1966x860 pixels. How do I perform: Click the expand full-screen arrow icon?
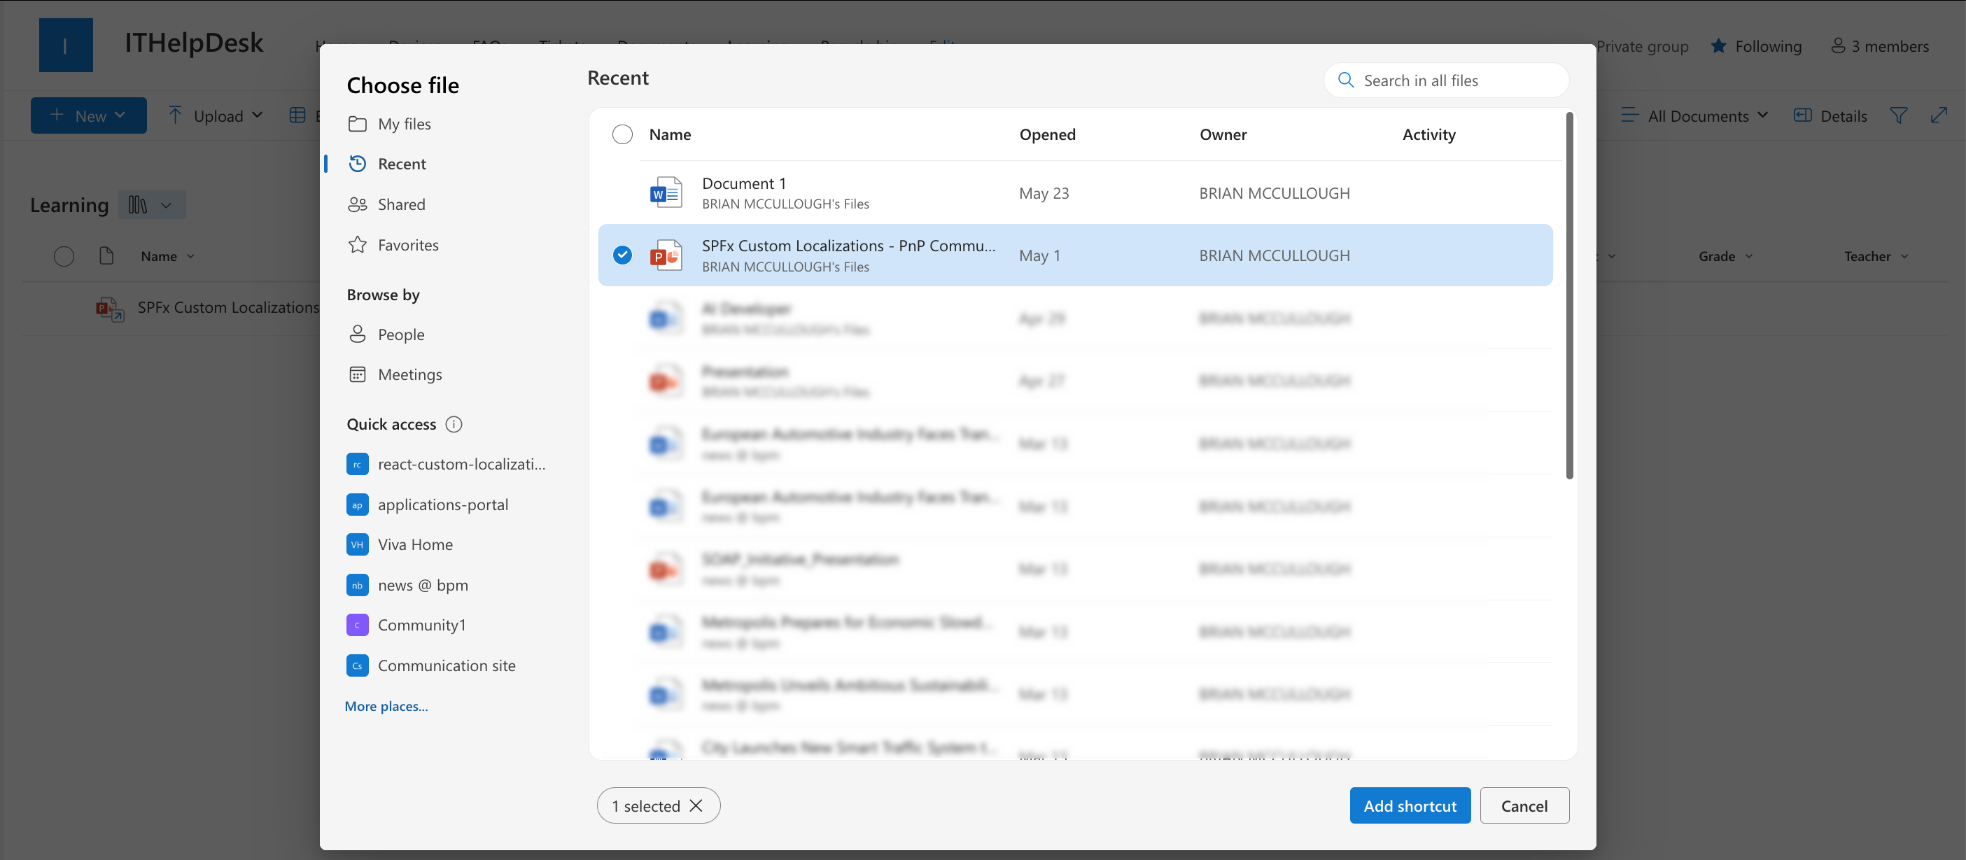click(x=1939, y=115)
